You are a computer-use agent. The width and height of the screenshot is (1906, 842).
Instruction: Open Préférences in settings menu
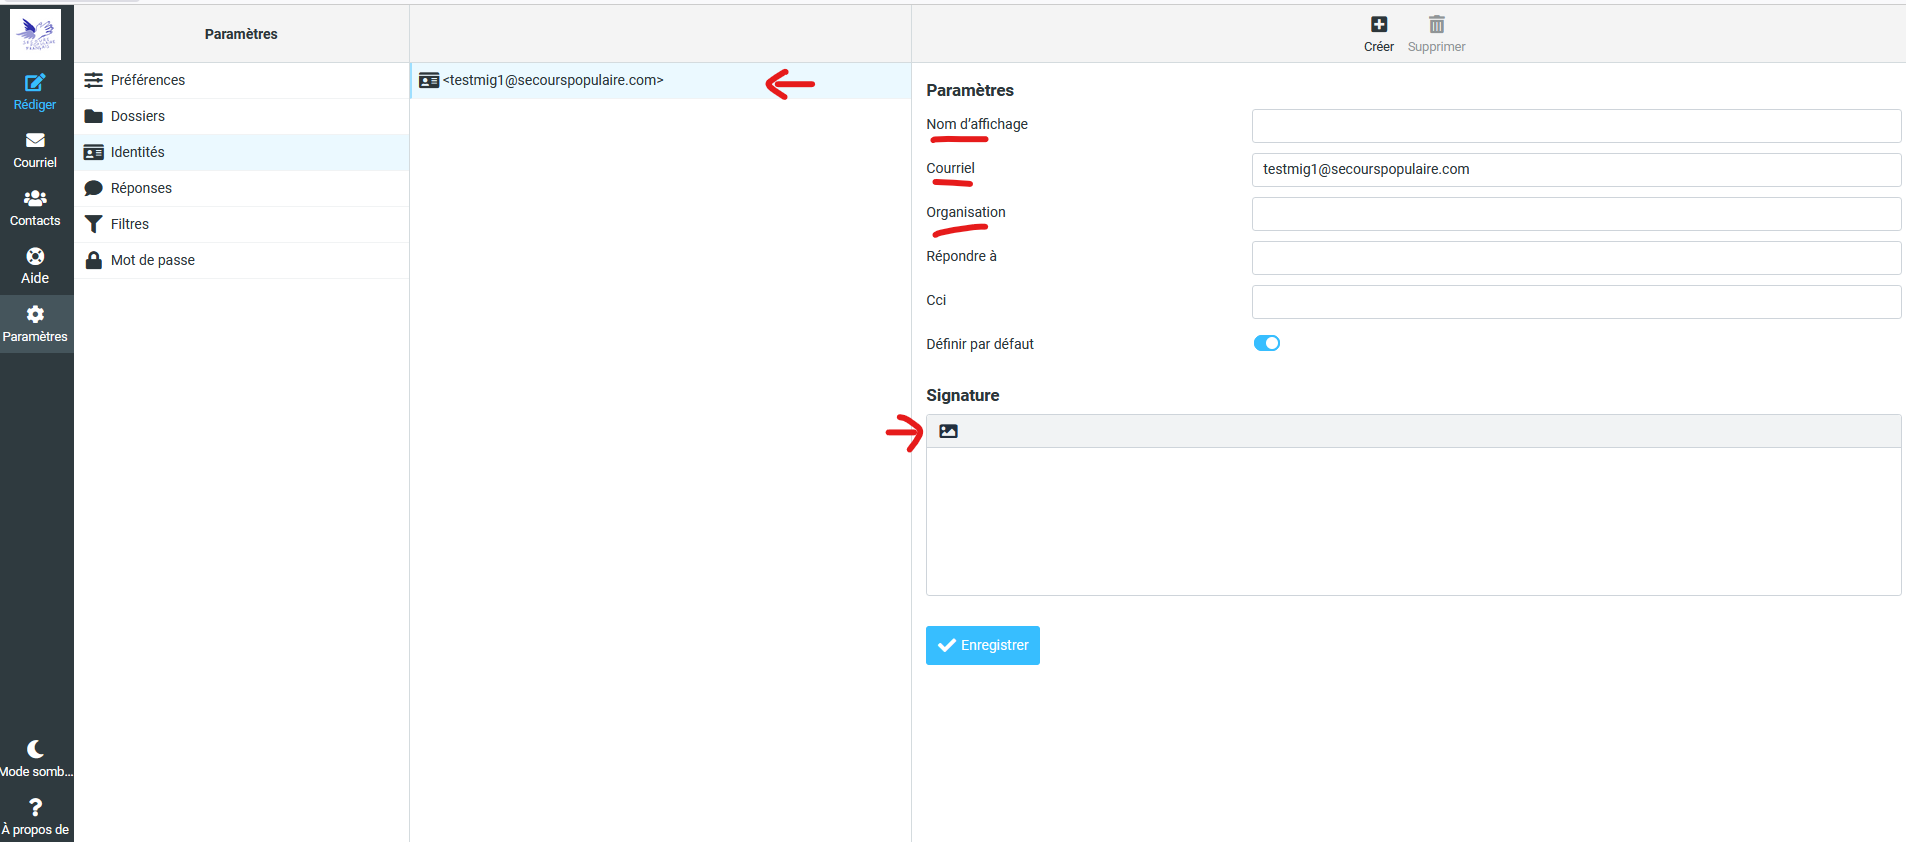coord(147,80)
